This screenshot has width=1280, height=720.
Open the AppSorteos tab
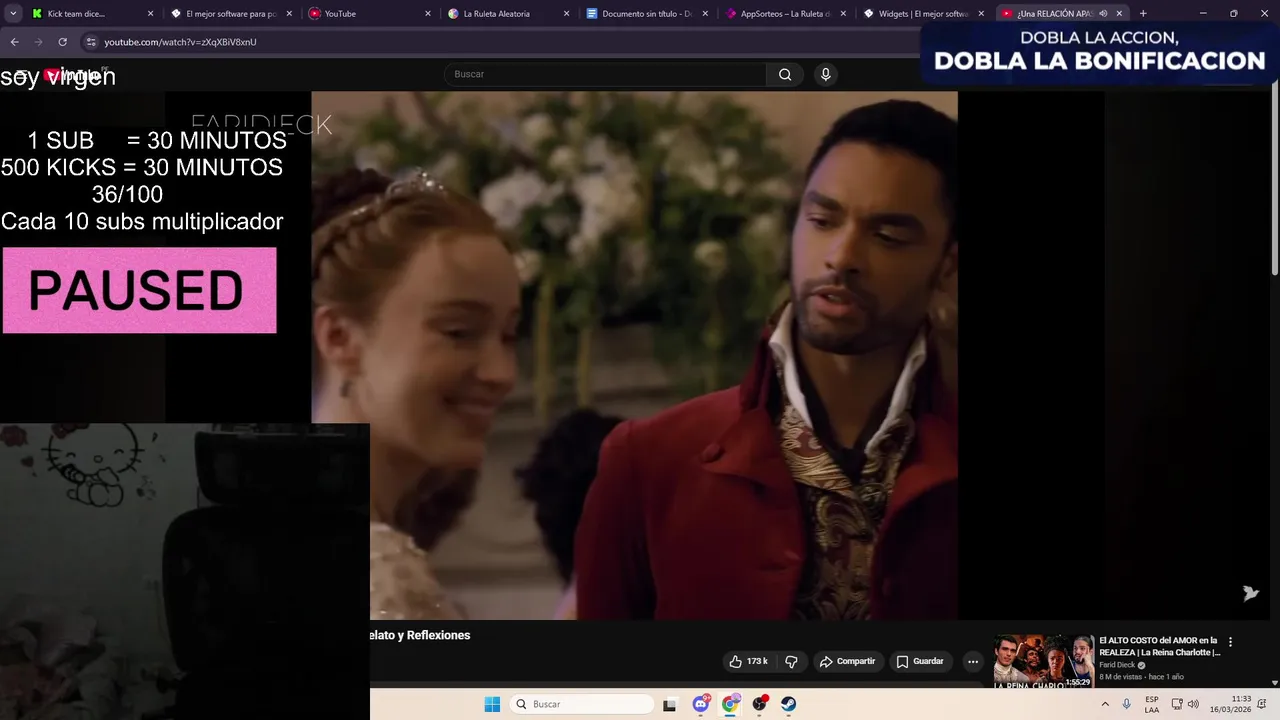tap(785, 14)
